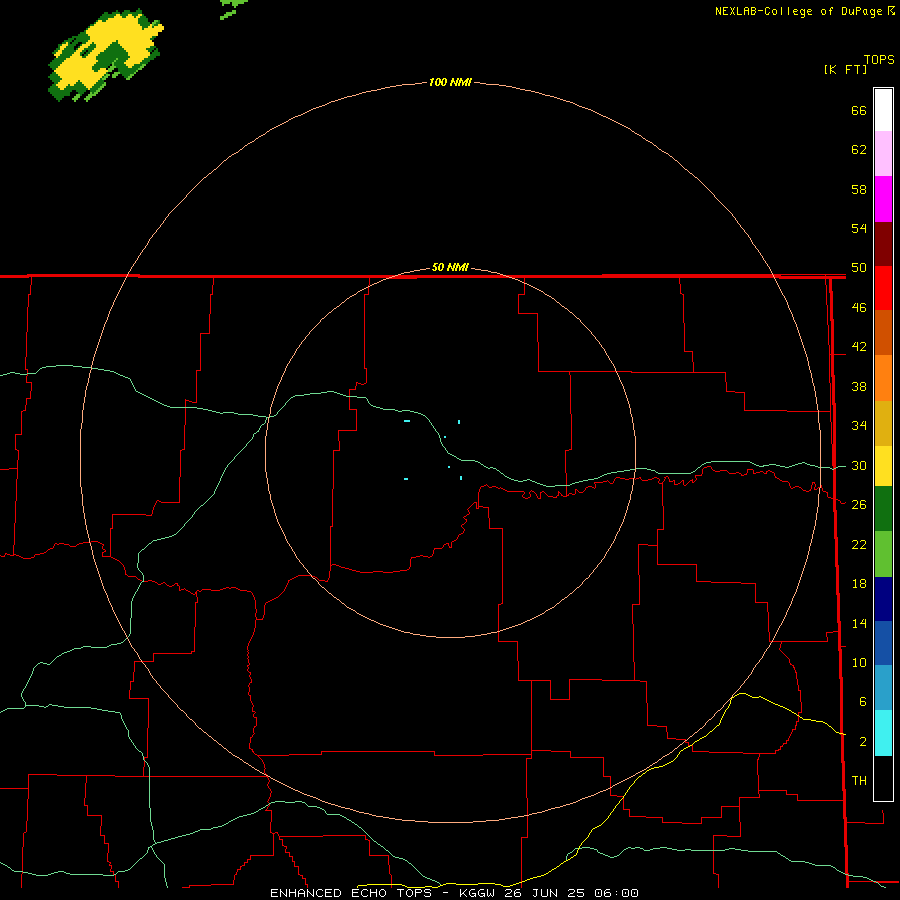Click the "26 JUN 25 06:00" timestamp

(572, 893)
